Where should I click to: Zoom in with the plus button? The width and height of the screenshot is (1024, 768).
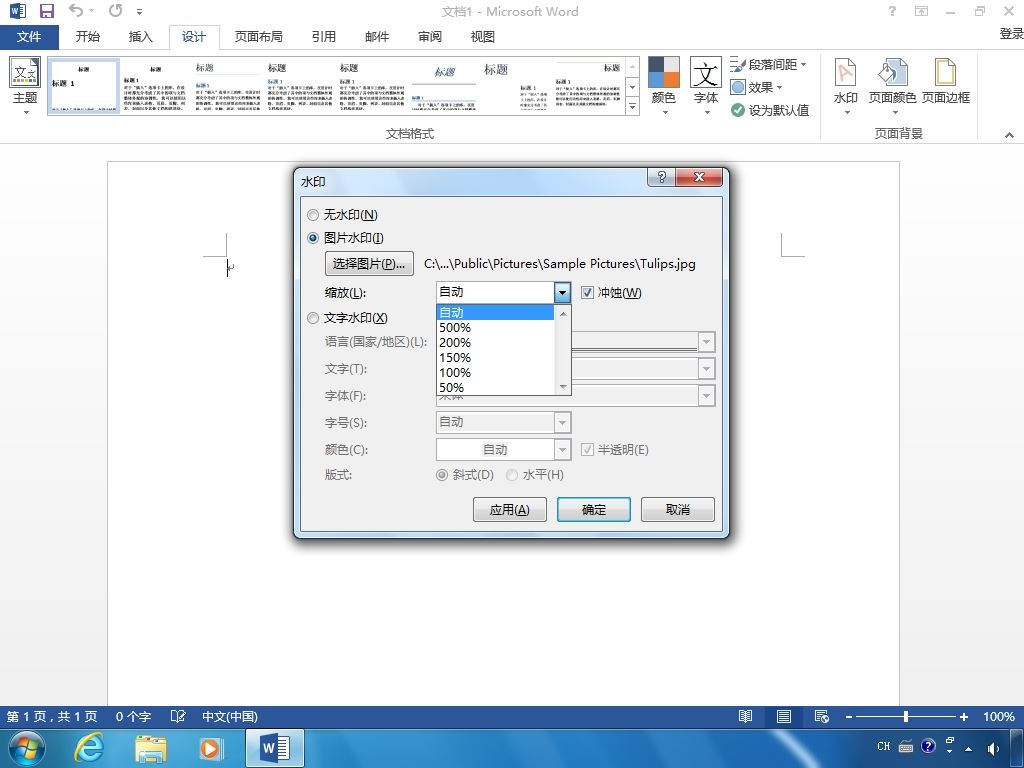(x=963, y=716)
